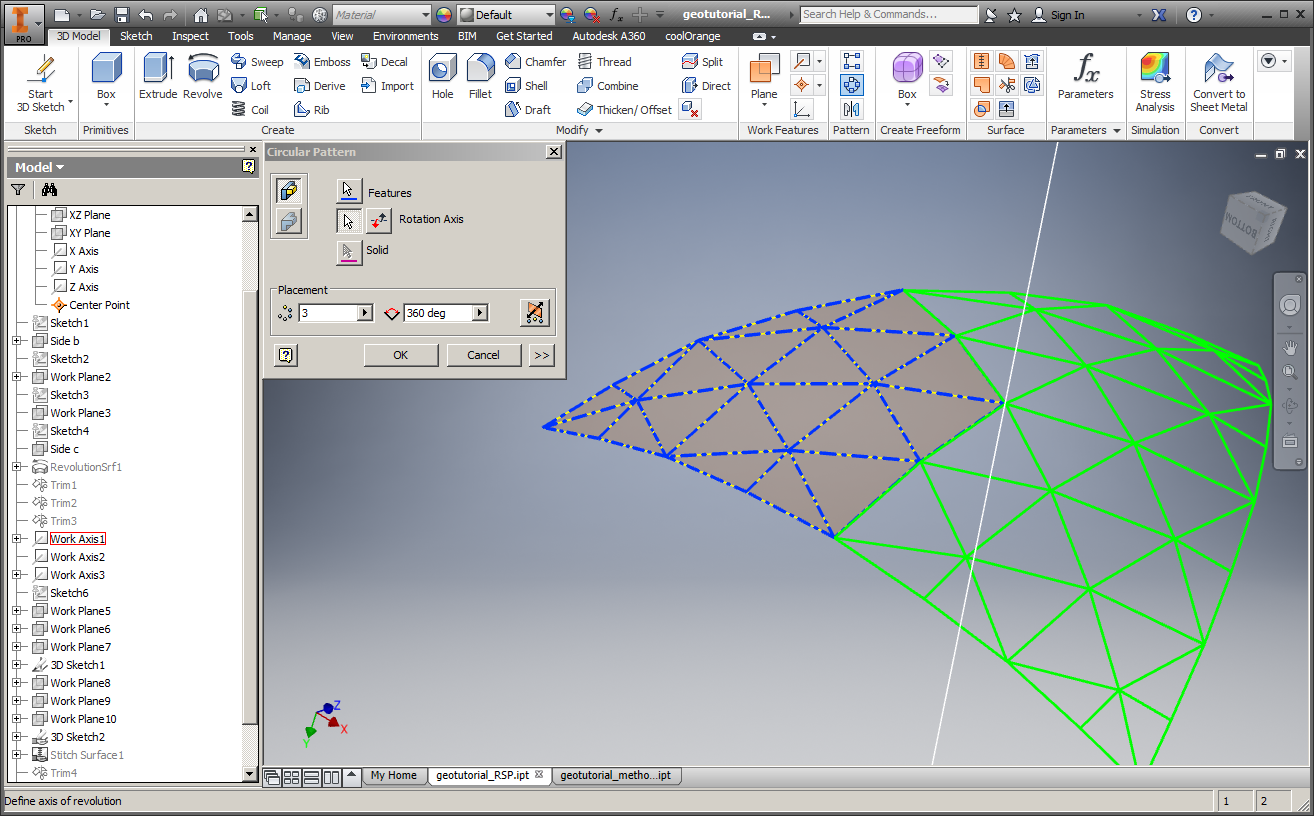Click Convert to Sheet Metal
1314x816 pixels.
pos(1219,82)
